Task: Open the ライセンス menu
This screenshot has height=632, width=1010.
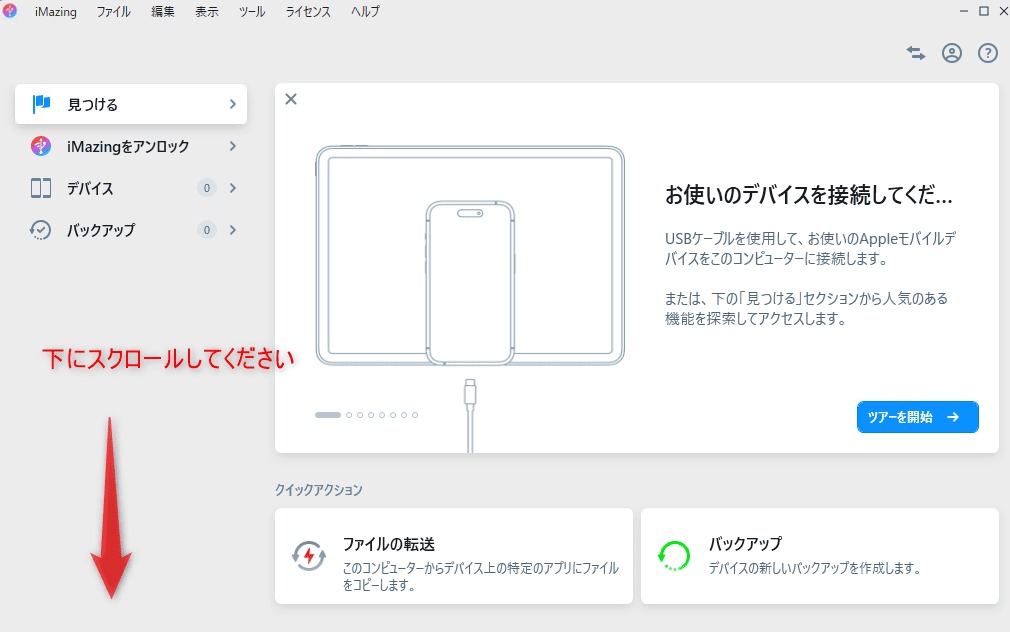Action: (309, 12)
